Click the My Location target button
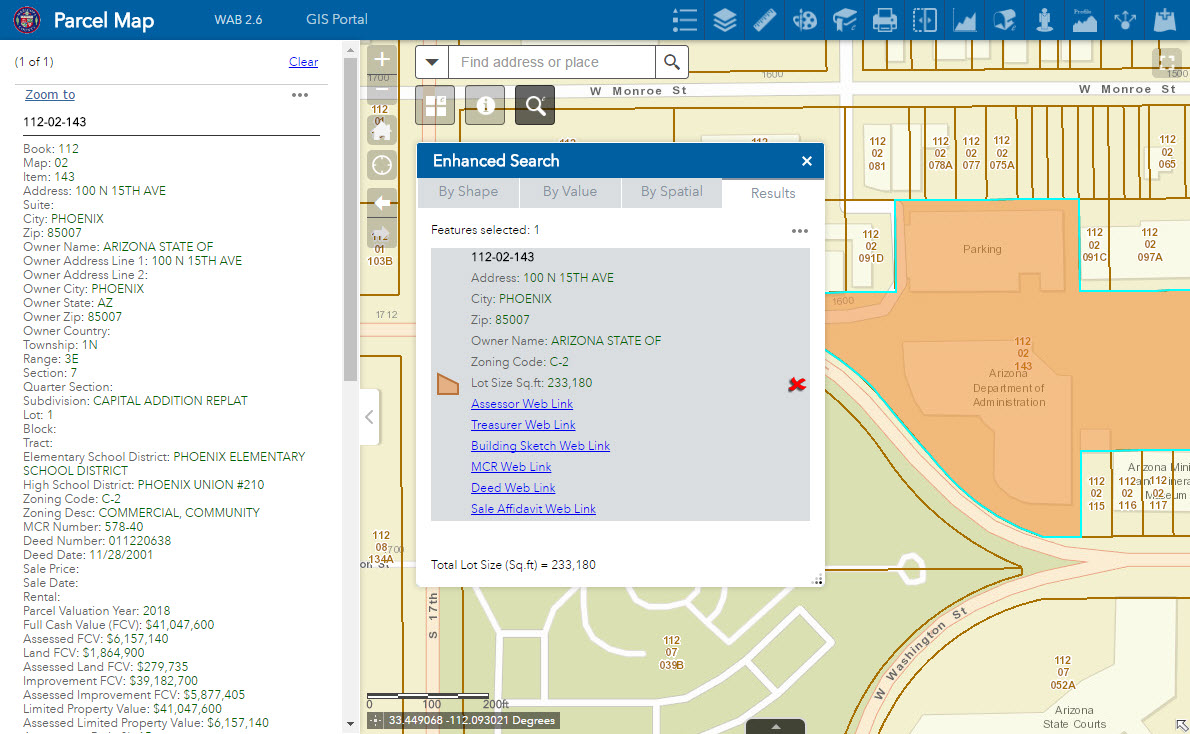The height and width of the screenshot is (734, 1190). 381,166
